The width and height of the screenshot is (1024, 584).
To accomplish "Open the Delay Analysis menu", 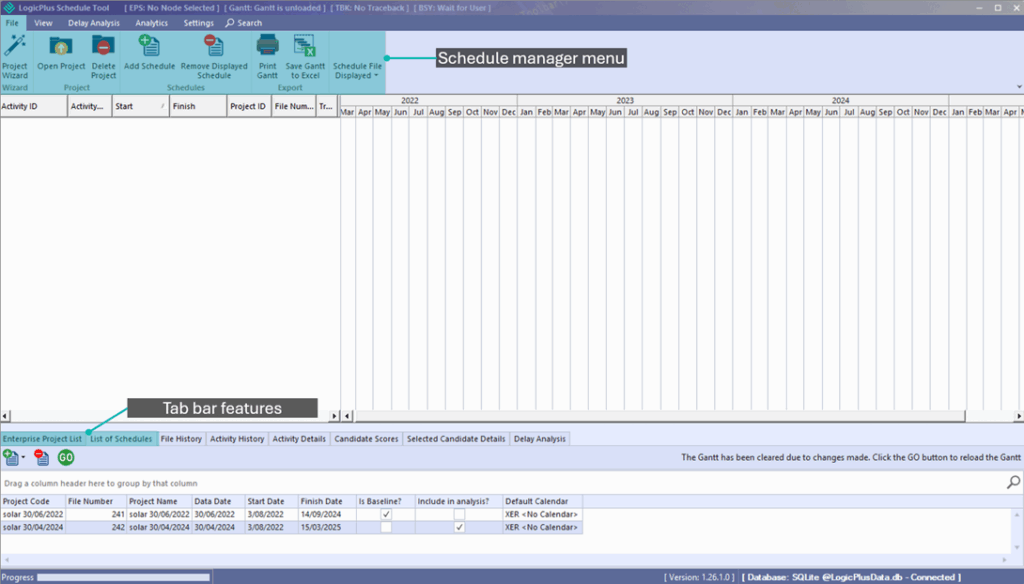I will [x=94, y=22].
